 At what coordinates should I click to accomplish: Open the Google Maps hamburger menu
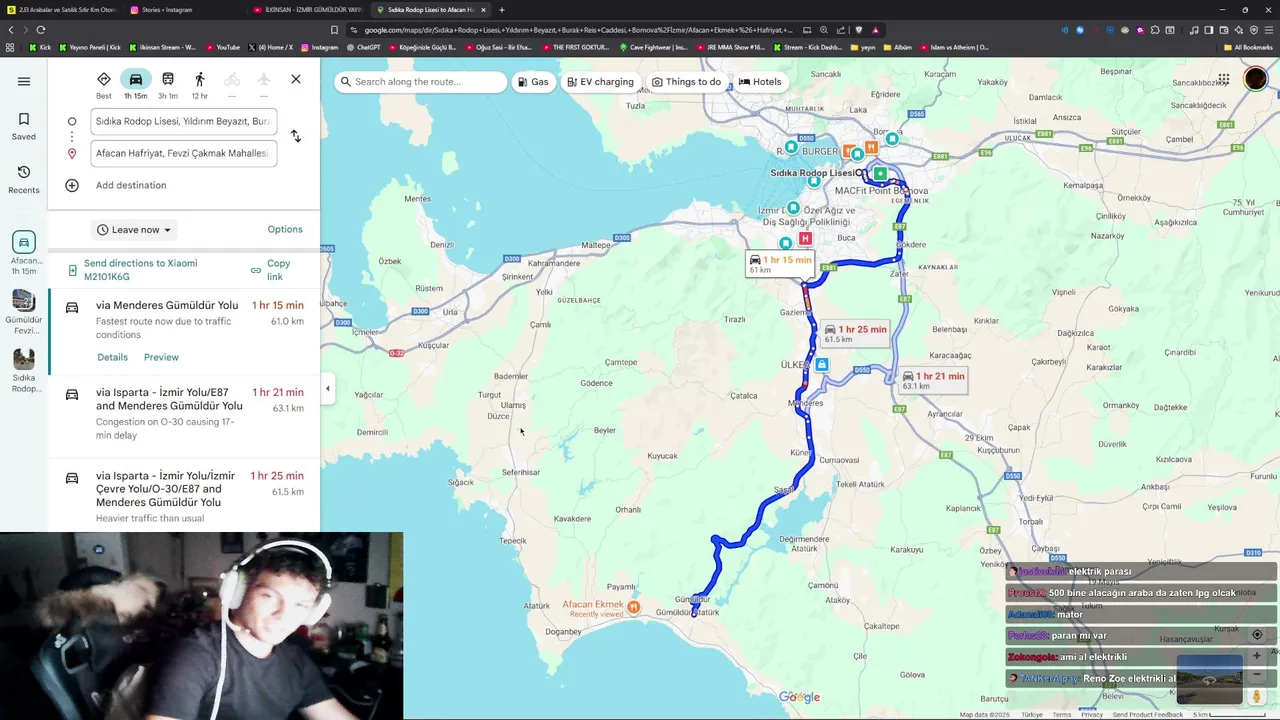[x=24, y=81]
